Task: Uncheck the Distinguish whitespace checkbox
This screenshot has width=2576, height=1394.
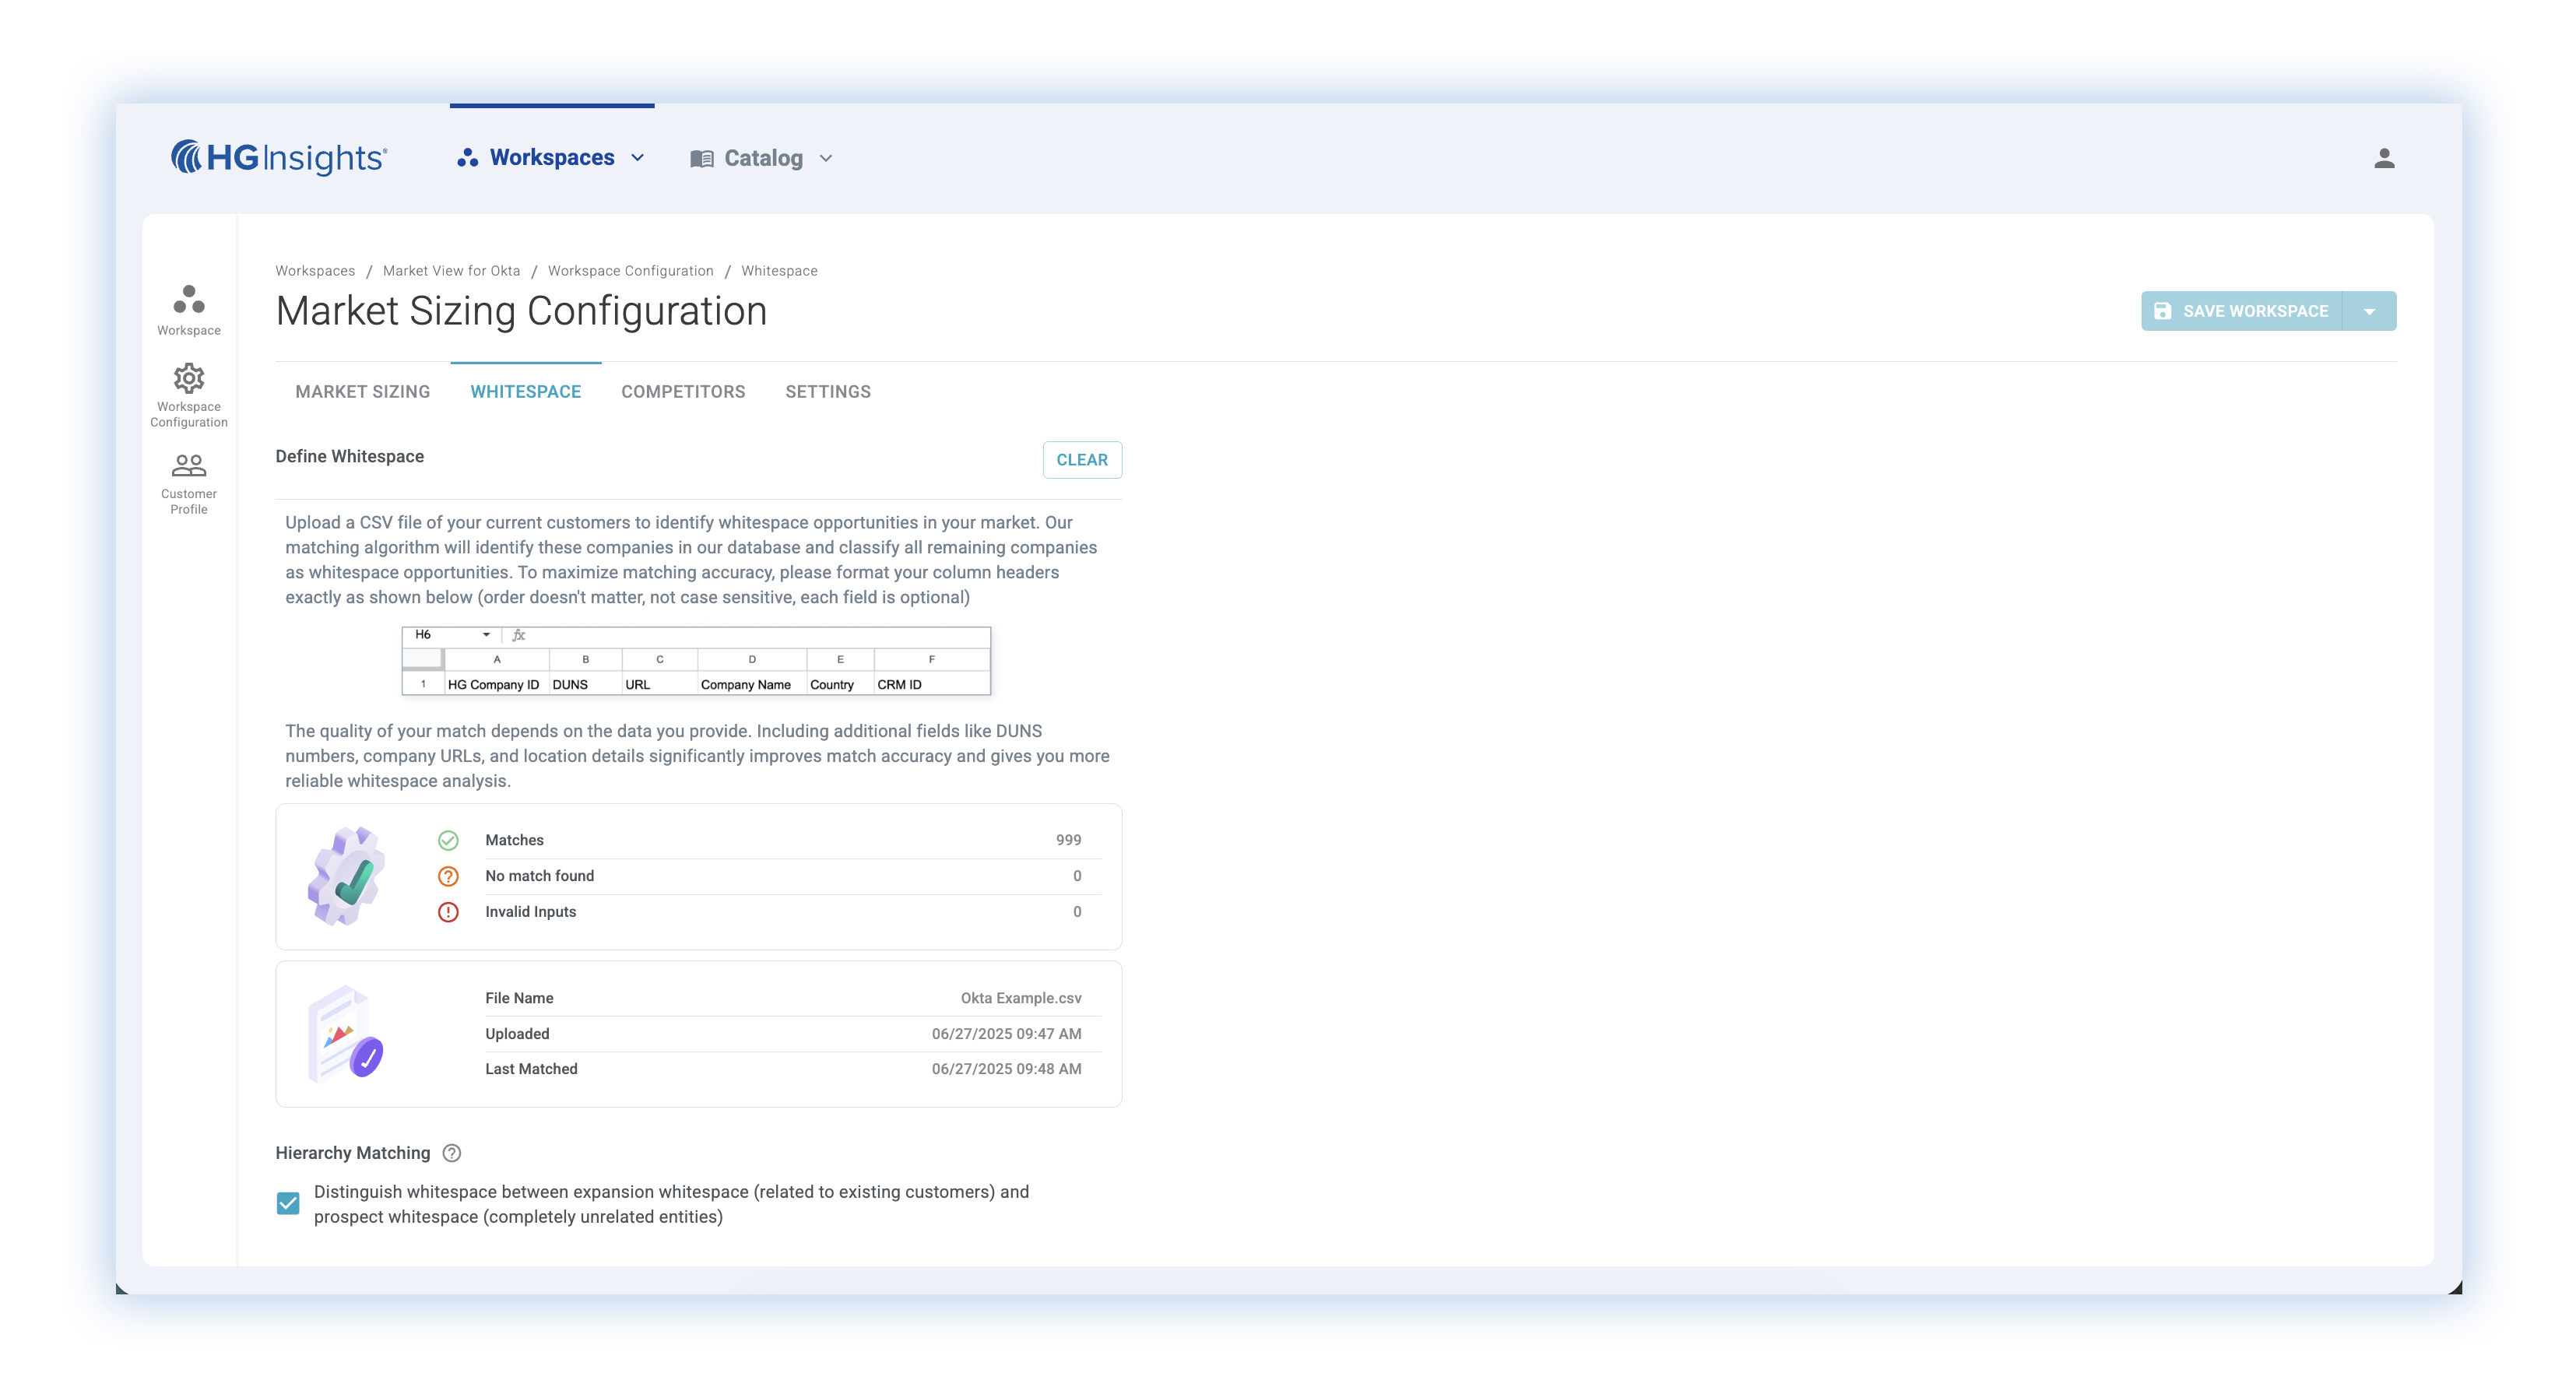Action: point(288,1203)
